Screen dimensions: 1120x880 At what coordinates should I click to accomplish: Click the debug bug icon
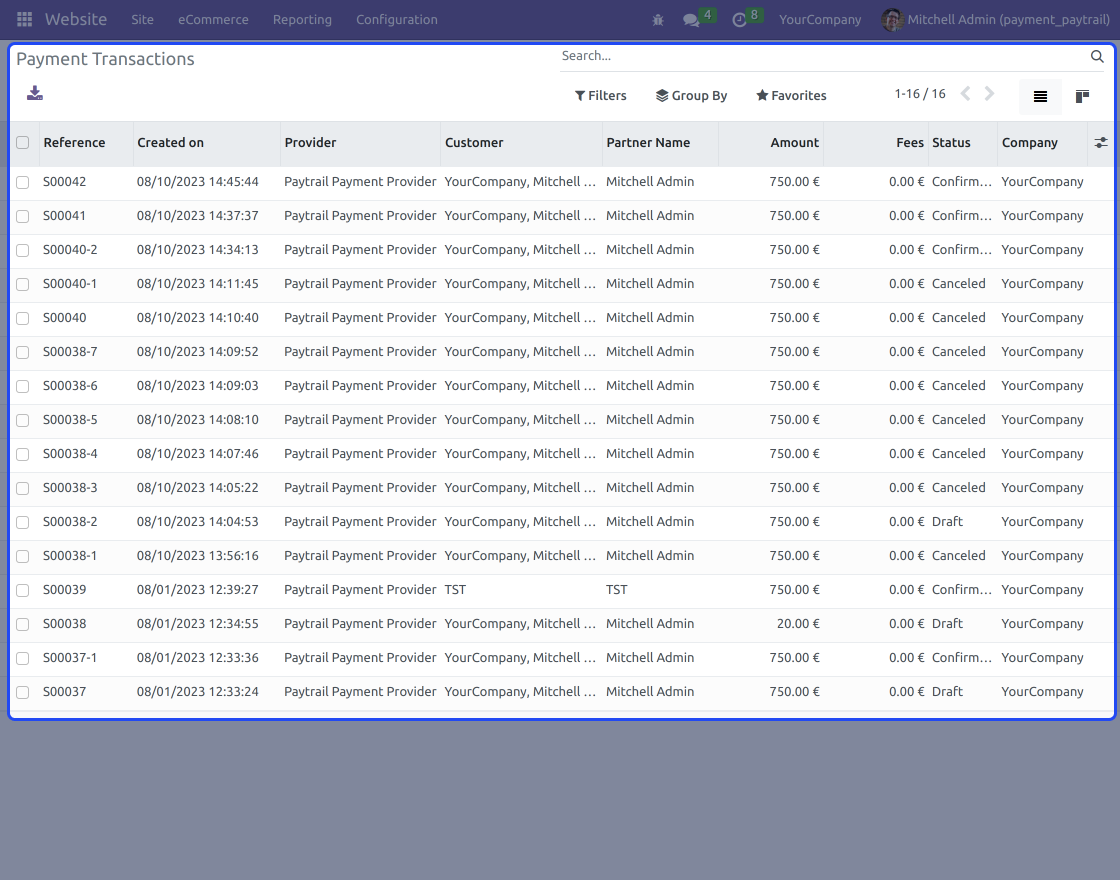tap(658, 20)
